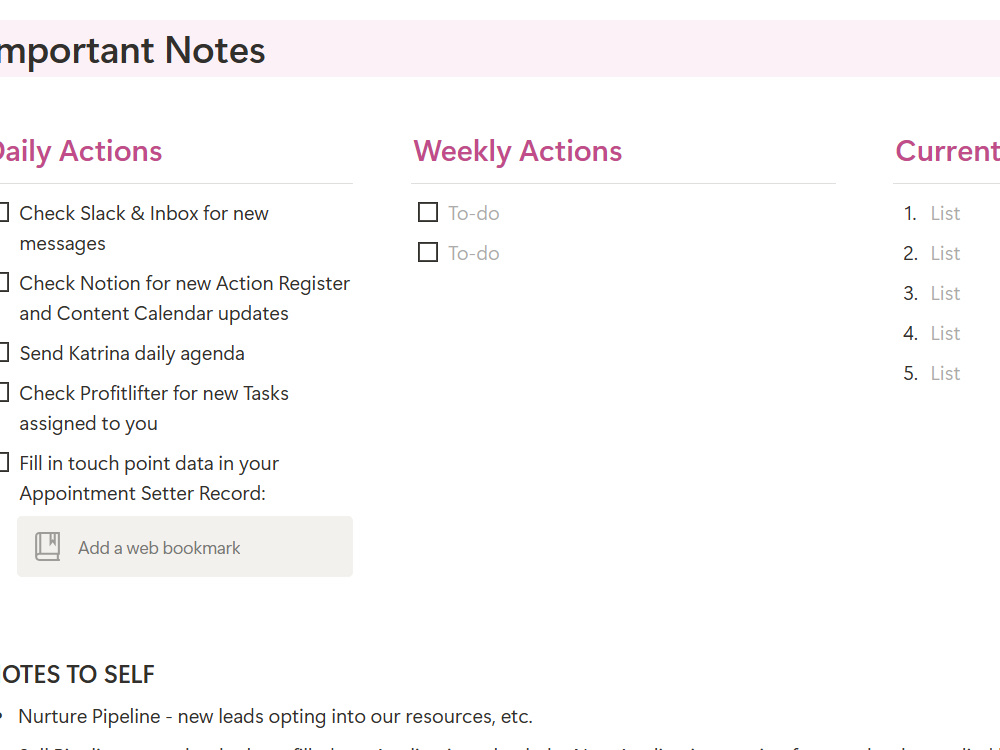Click the Weekly Actions heading
Image resolution: width=1000 pixels, height=750 pixels.
point(517,151)
